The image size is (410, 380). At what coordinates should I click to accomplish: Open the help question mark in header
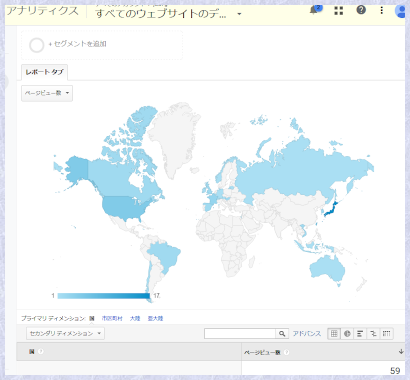coord(361,10)
